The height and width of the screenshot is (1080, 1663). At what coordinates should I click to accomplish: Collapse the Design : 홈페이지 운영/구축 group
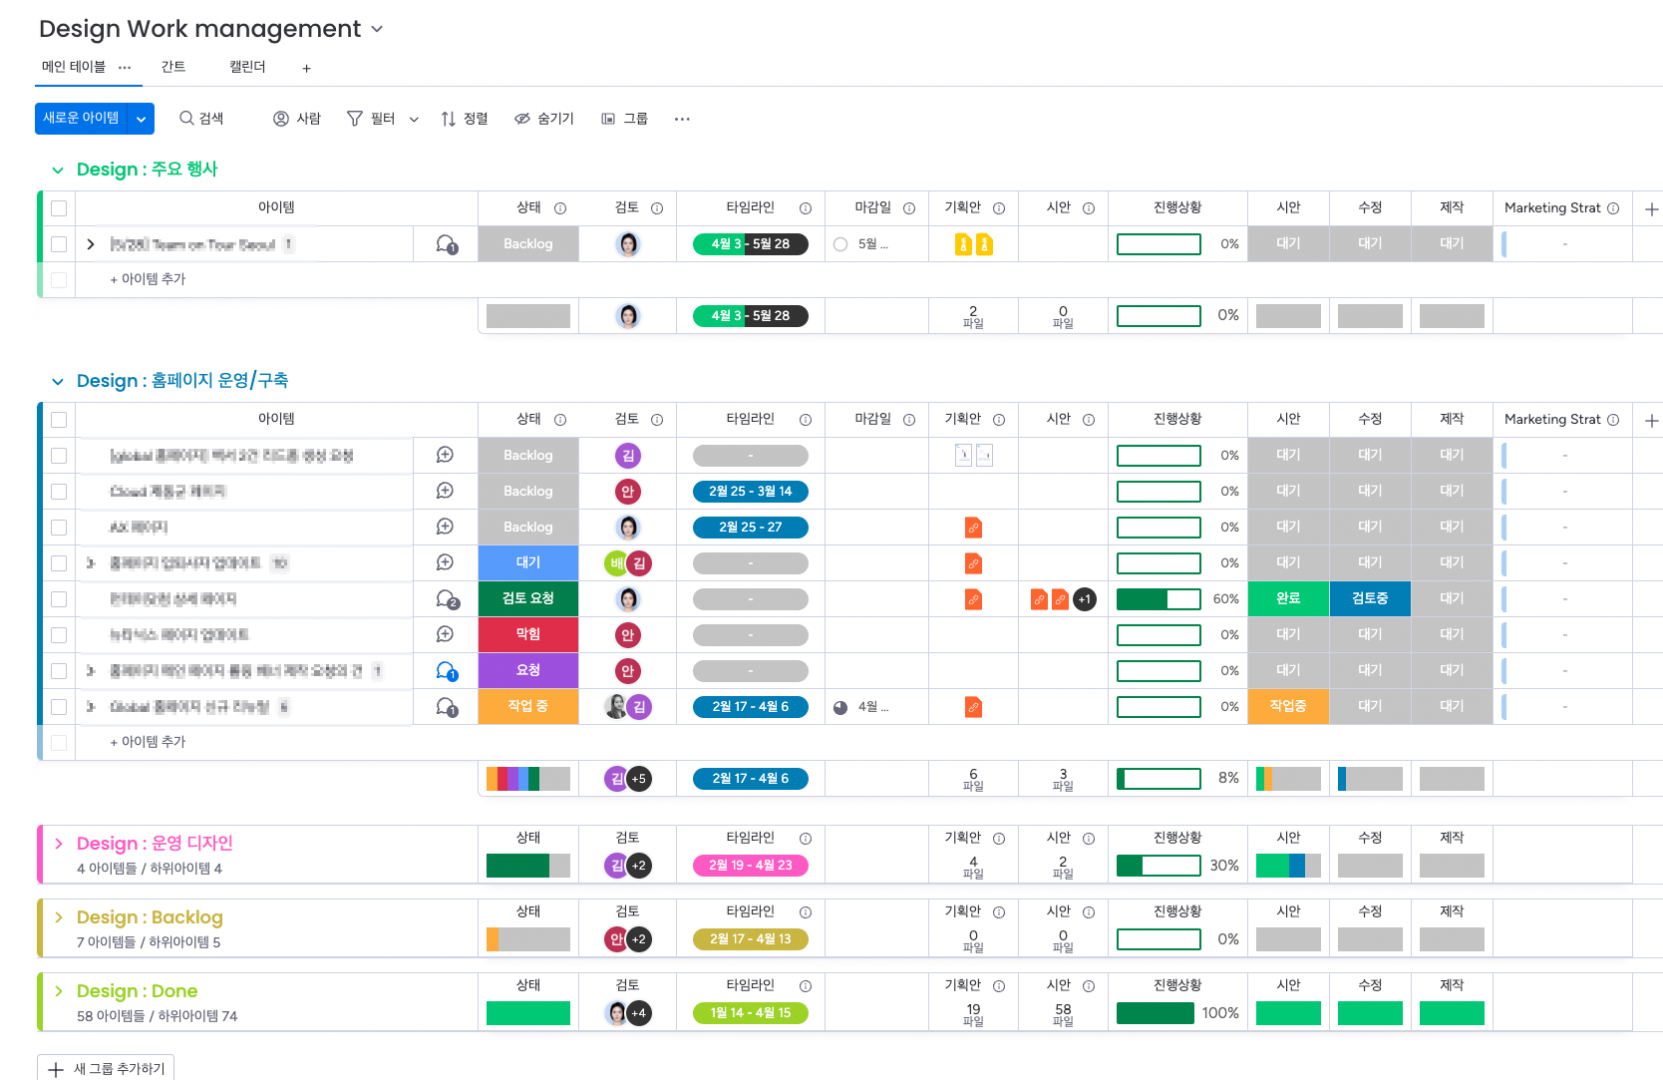pyautogui.click(x=58, y=381)
